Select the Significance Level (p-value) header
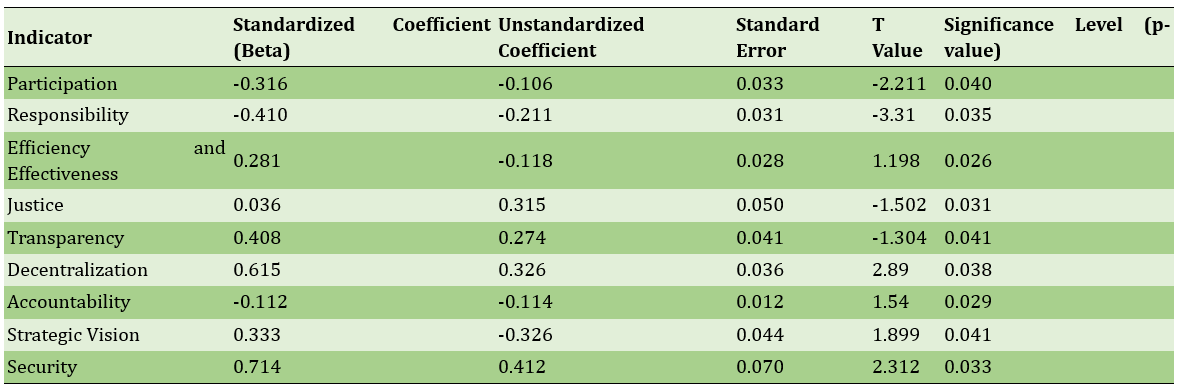The height and width of the screenshot is (387, 1178). [1057, 38]
